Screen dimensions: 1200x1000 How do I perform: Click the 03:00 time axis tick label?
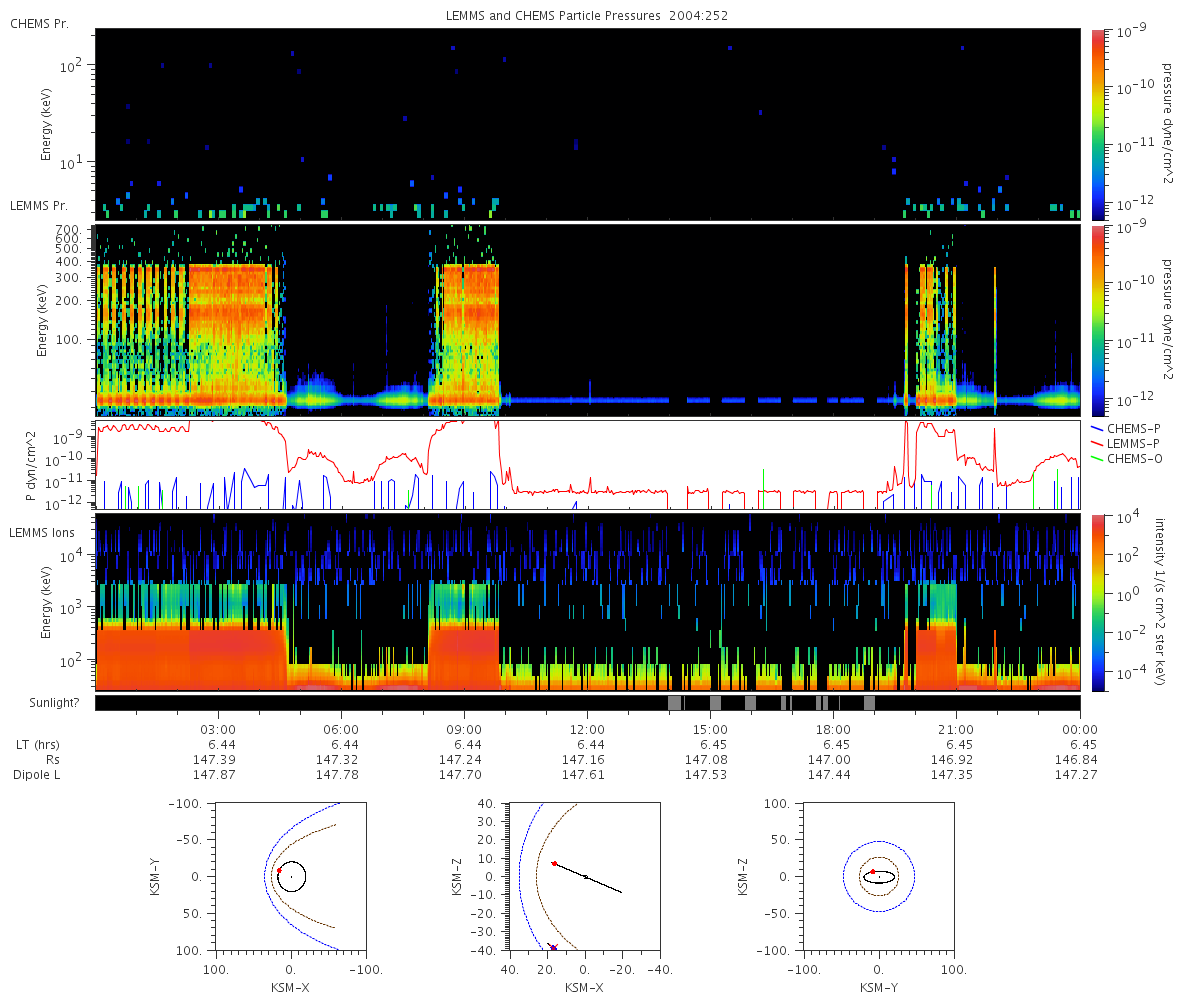[218, 729]
